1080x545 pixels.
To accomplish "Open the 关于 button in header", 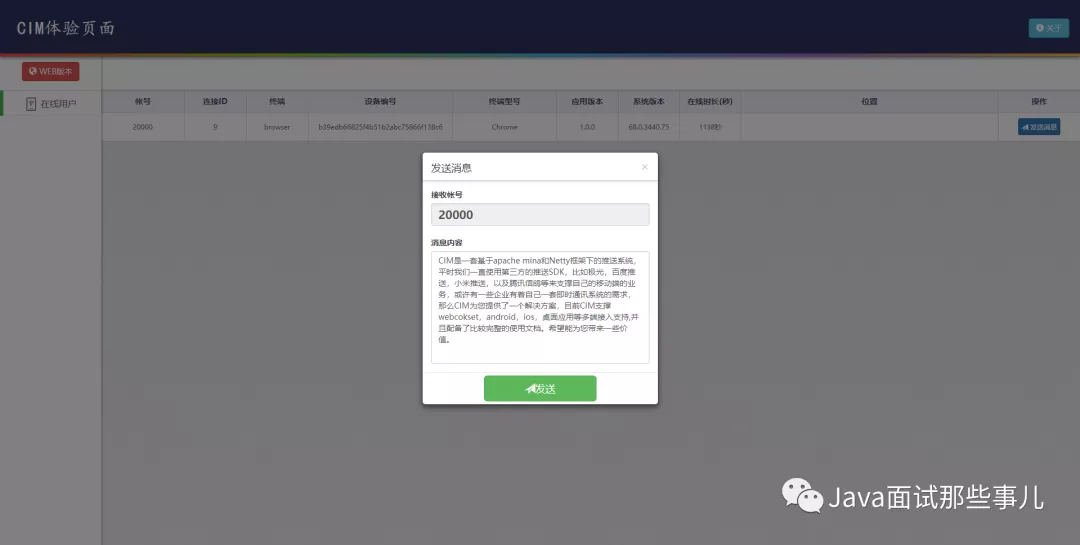I will point(1048,28).
